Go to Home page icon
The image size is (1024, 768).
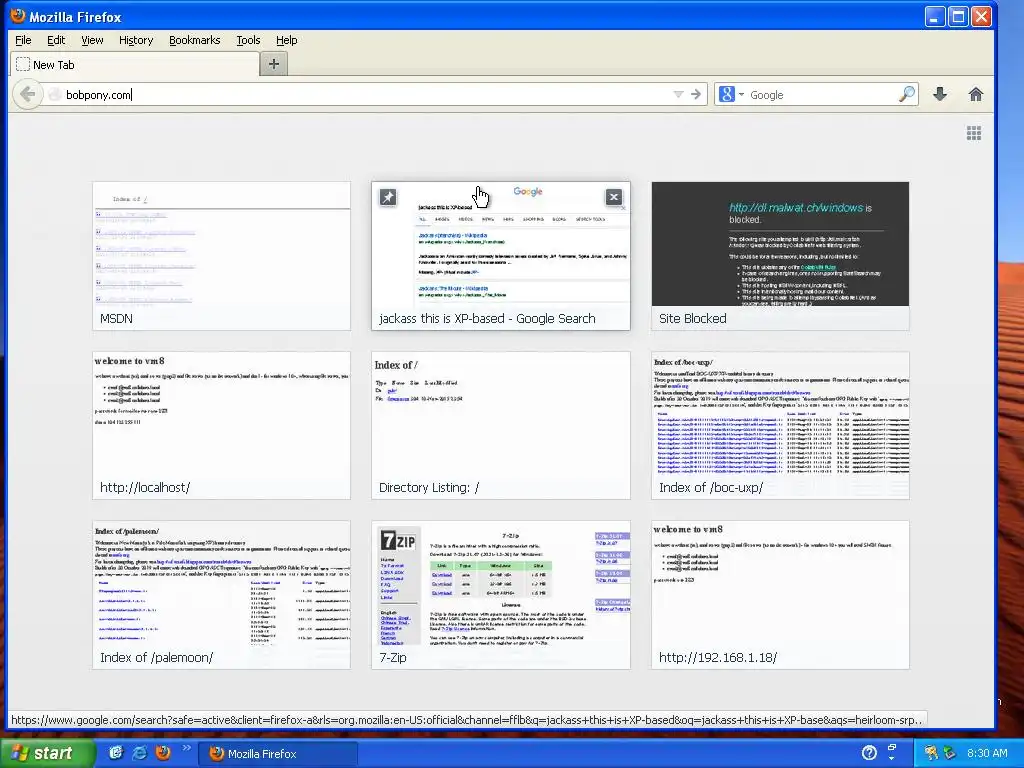click(x=976, y=94)
